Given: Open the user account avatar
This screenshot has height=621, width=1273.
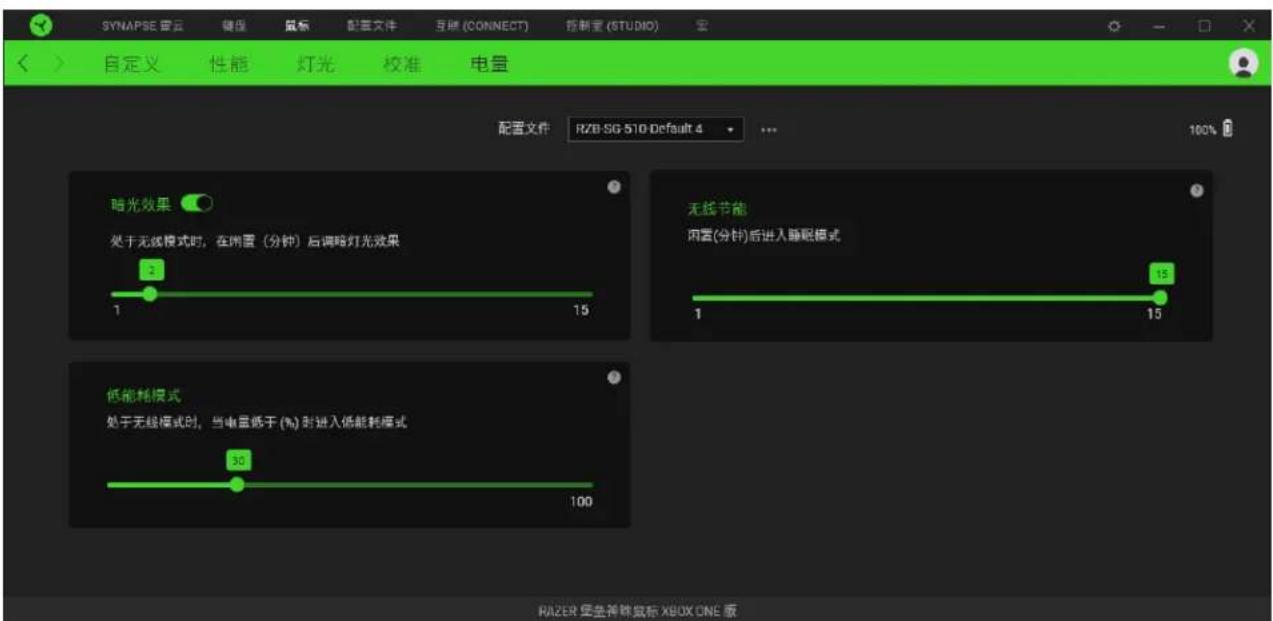Looking at the screenshot, I should [1243, 63].
